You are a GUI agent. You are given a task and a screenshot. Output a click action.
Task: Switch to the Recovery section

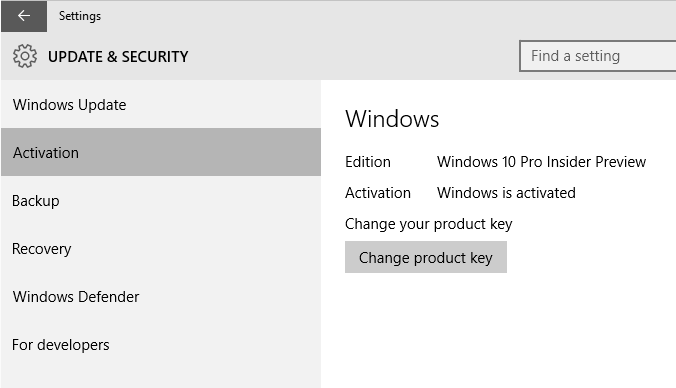tap(161, 248)
